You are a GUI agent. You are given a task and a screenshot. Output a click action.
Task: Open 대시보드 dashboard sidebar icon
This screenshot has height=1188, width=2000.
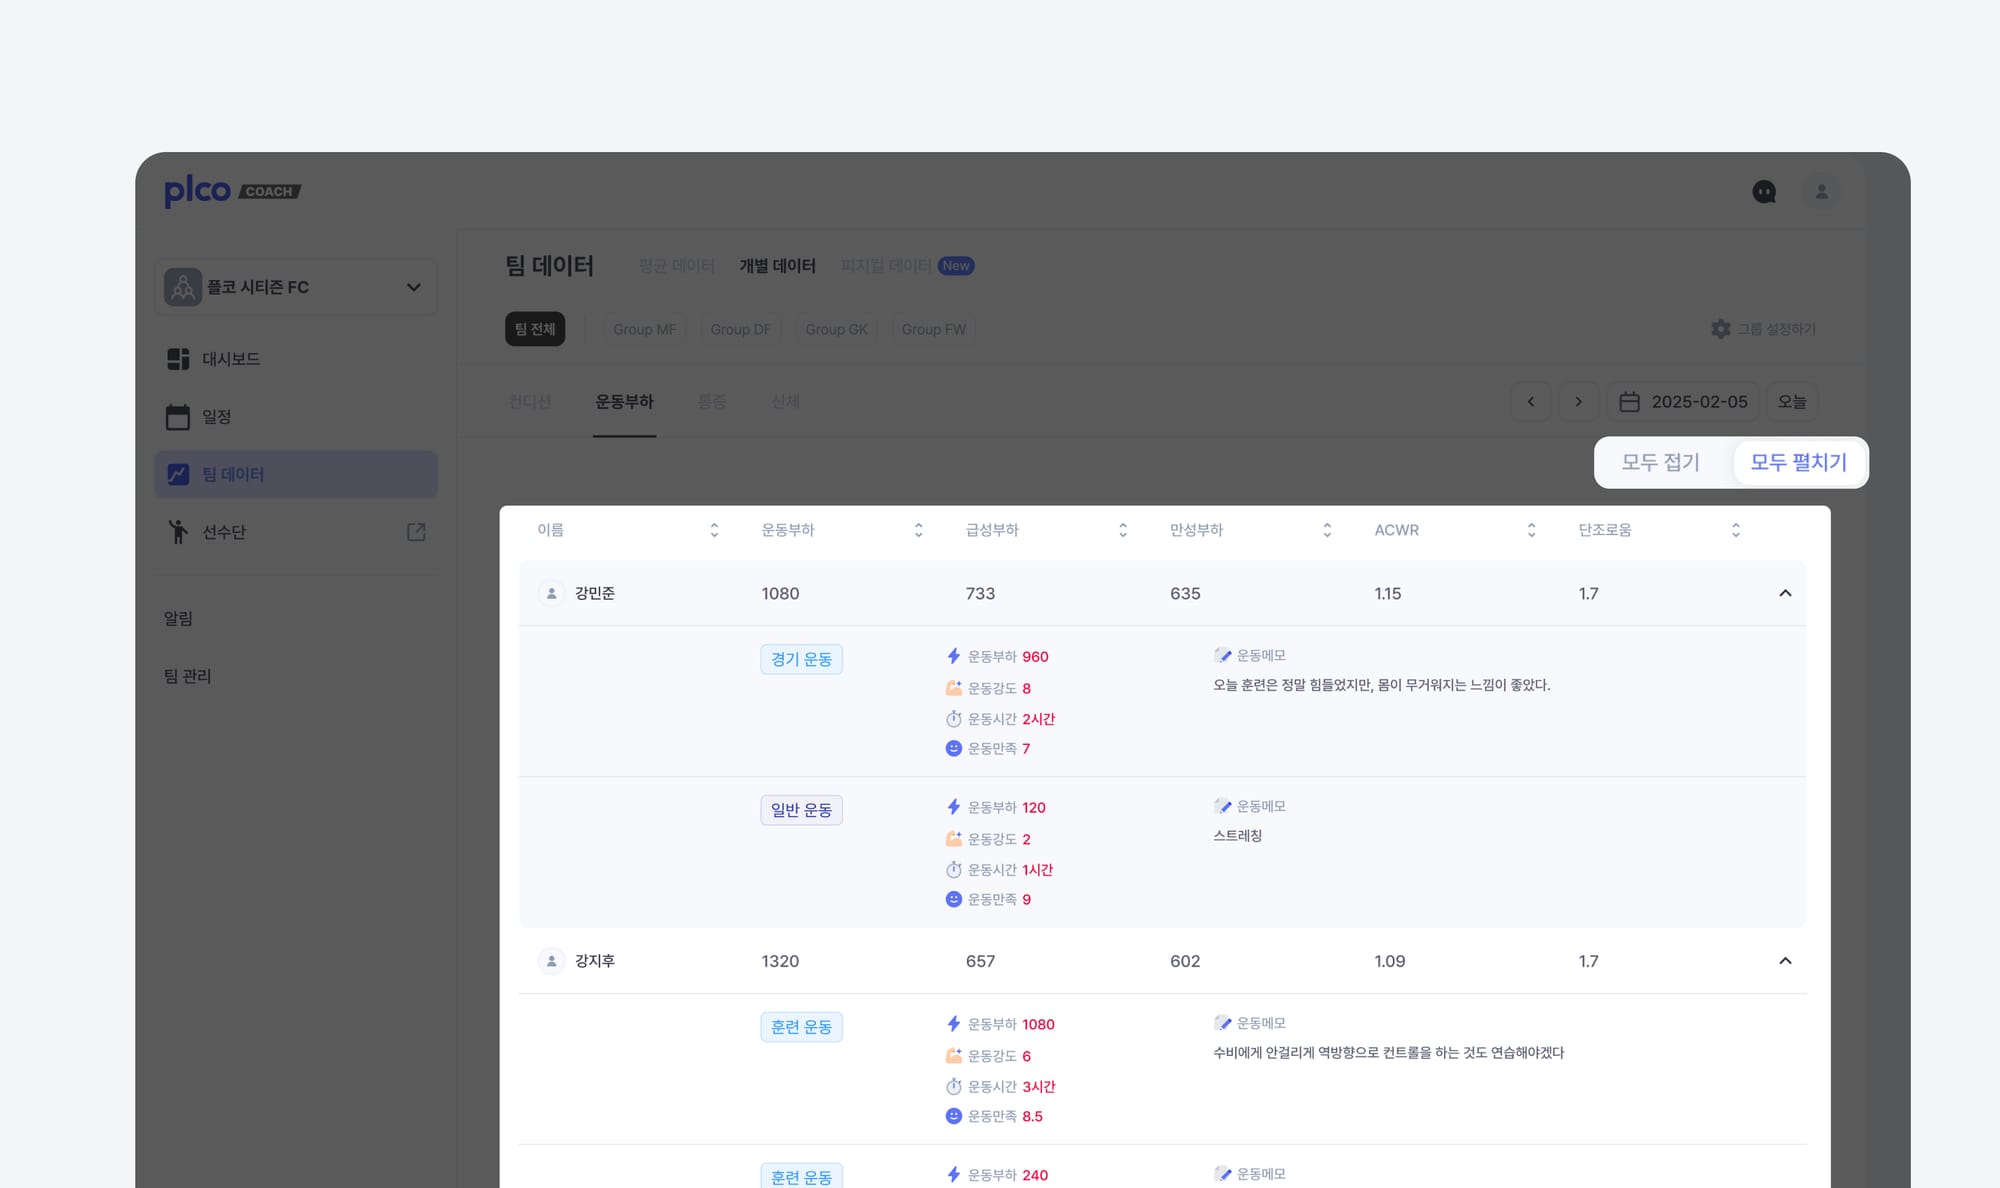(x=178, y=359)
